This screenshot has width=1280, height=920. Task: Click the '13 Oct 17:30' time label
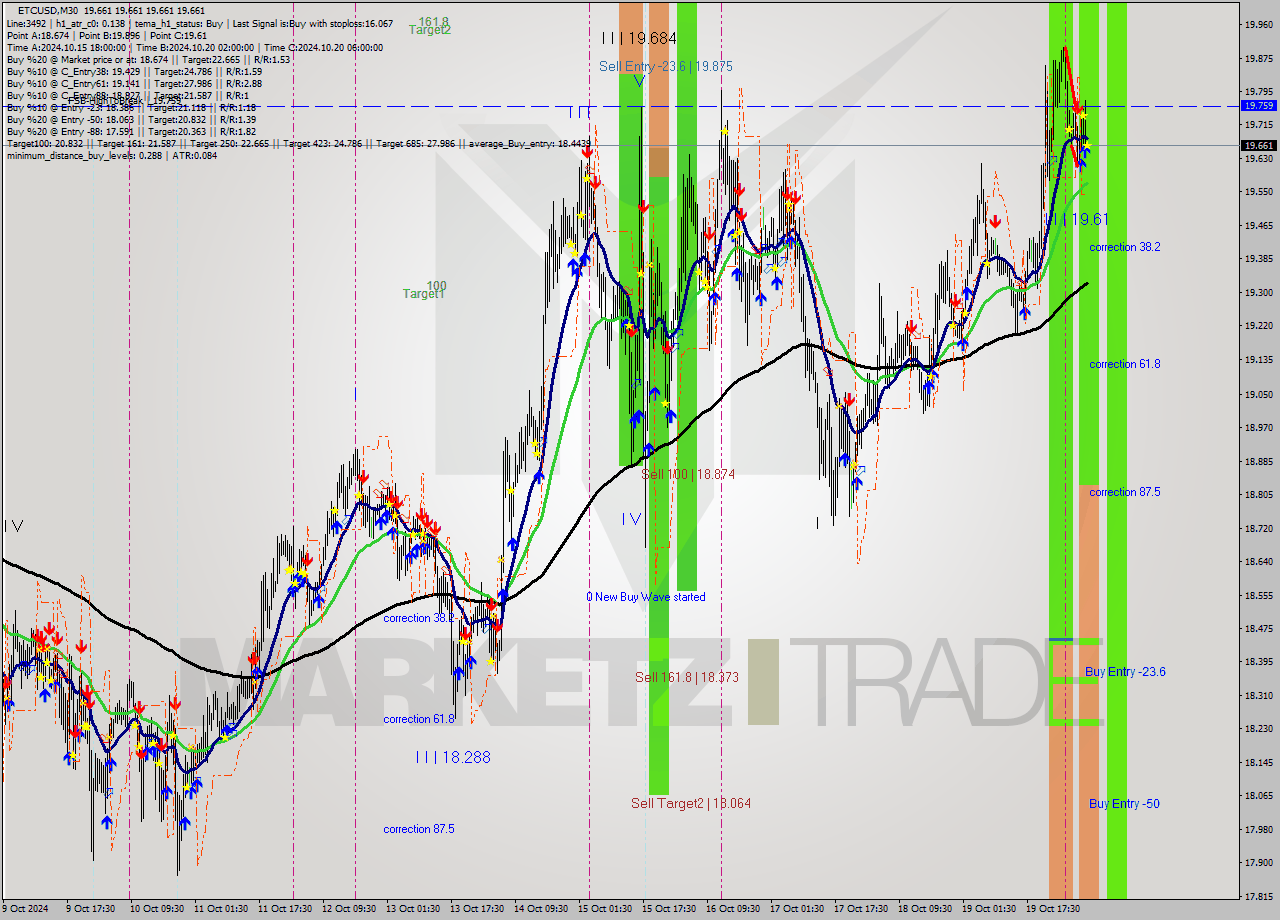[476, 909]
